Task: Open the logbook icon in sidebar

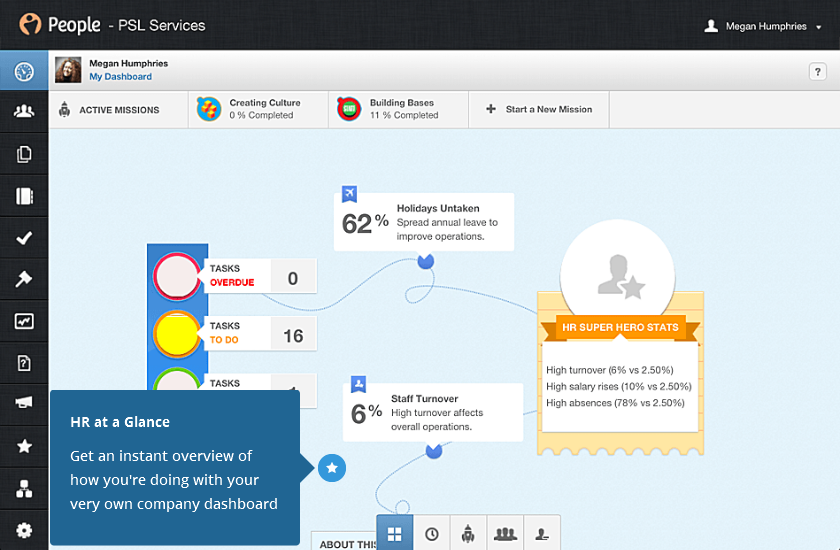Action: point(24,196)
